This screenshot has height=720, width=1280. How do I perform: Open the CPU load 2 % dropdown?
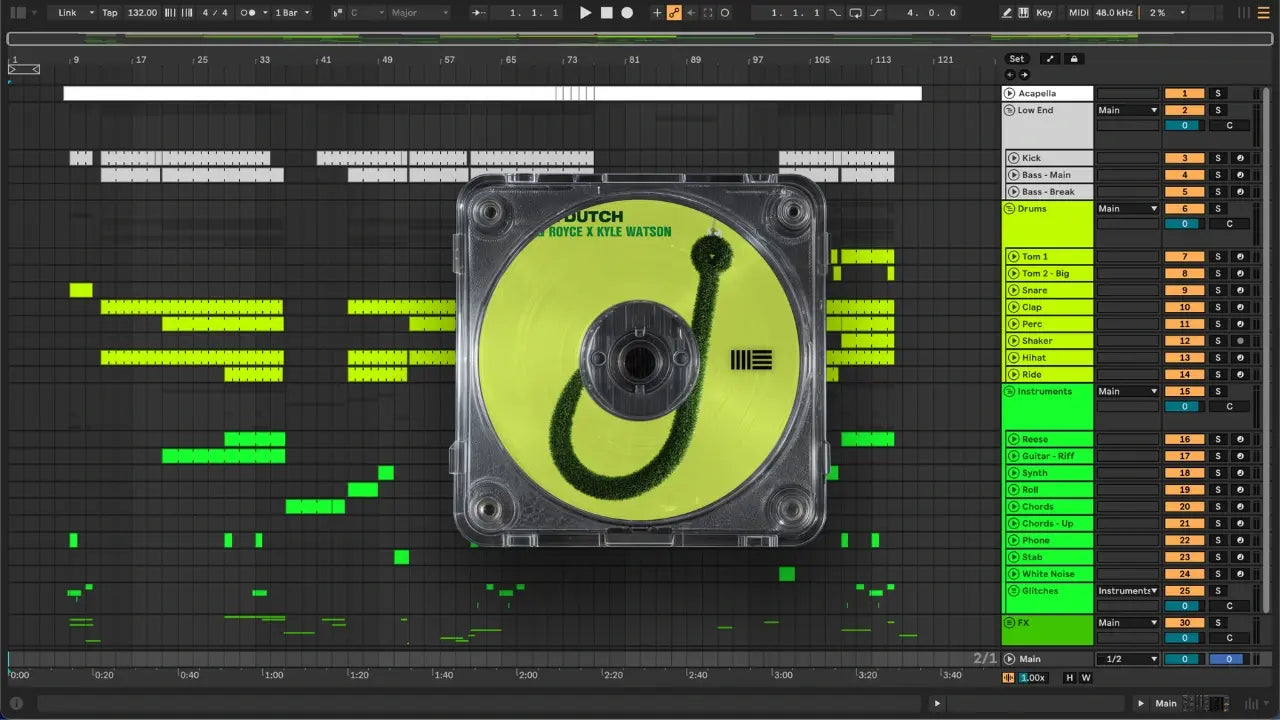pyautogui.click(x=1166, y=13)
